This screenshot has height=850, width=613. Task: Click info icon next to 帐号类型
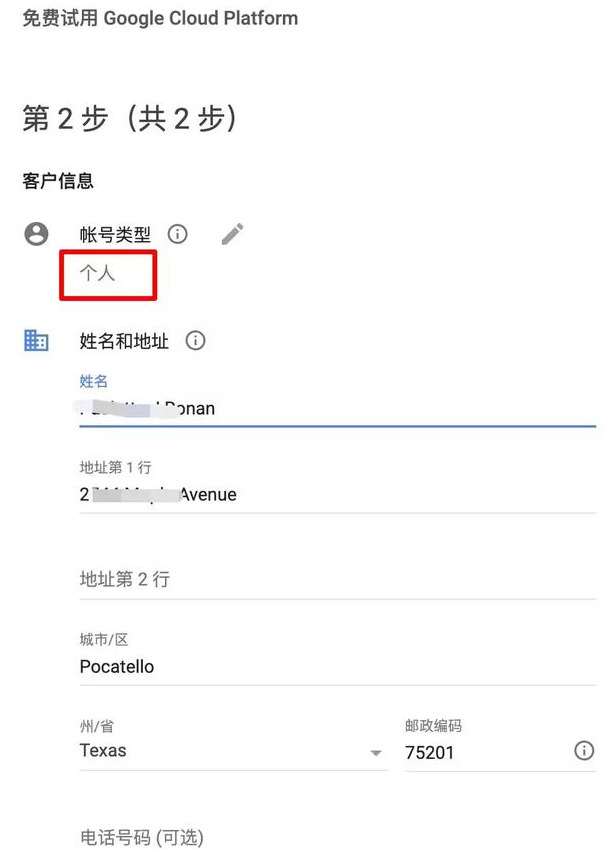coord(177,234)
